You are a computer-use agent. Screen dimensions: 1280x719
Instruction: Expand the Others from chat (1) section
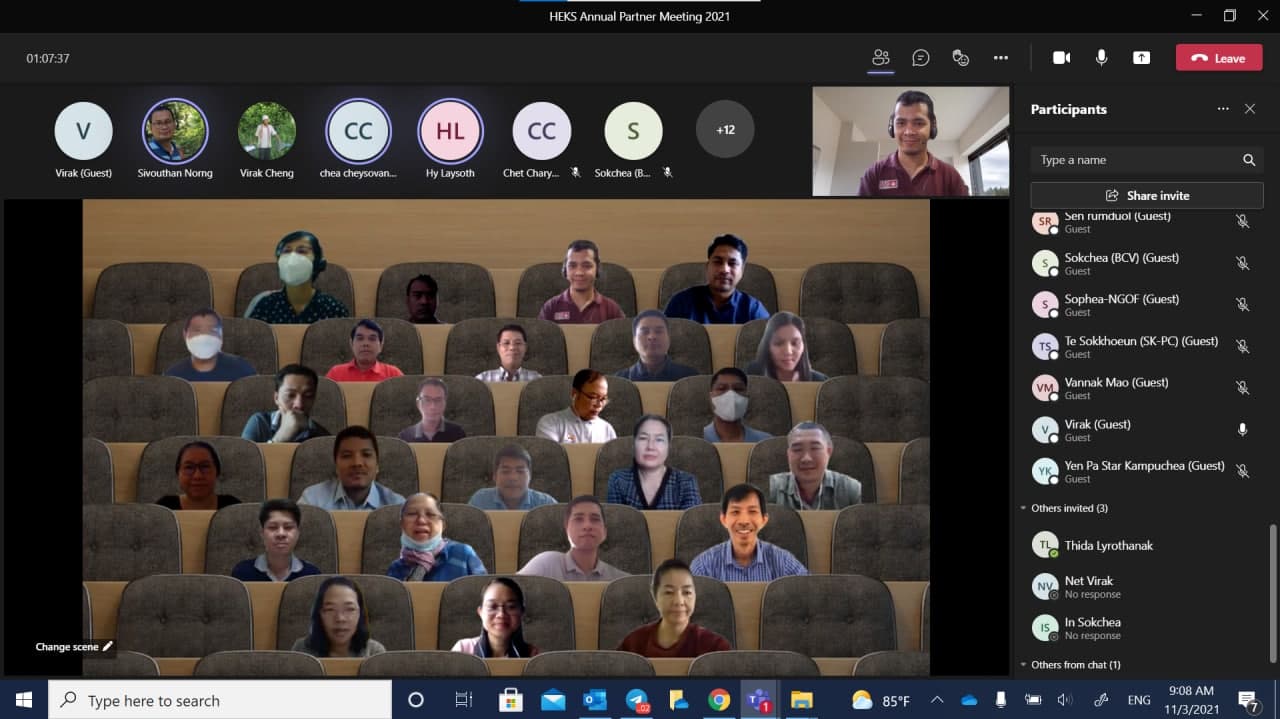pyautogui.click(x=1024, y=665)
